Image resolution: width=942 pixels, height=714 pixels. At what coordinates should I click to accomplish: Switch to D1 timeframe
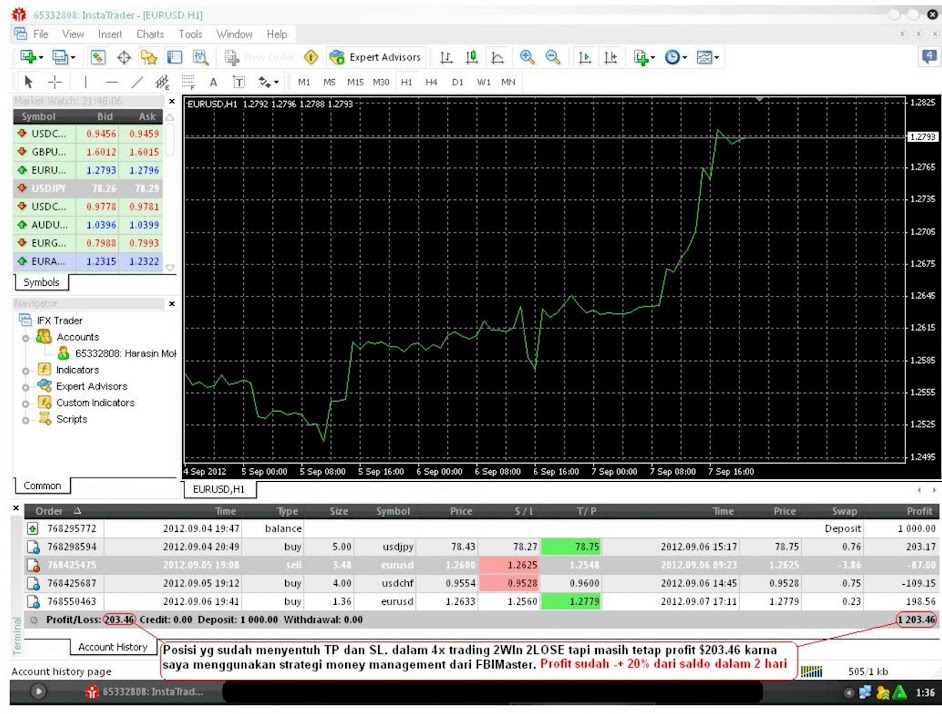458,82
